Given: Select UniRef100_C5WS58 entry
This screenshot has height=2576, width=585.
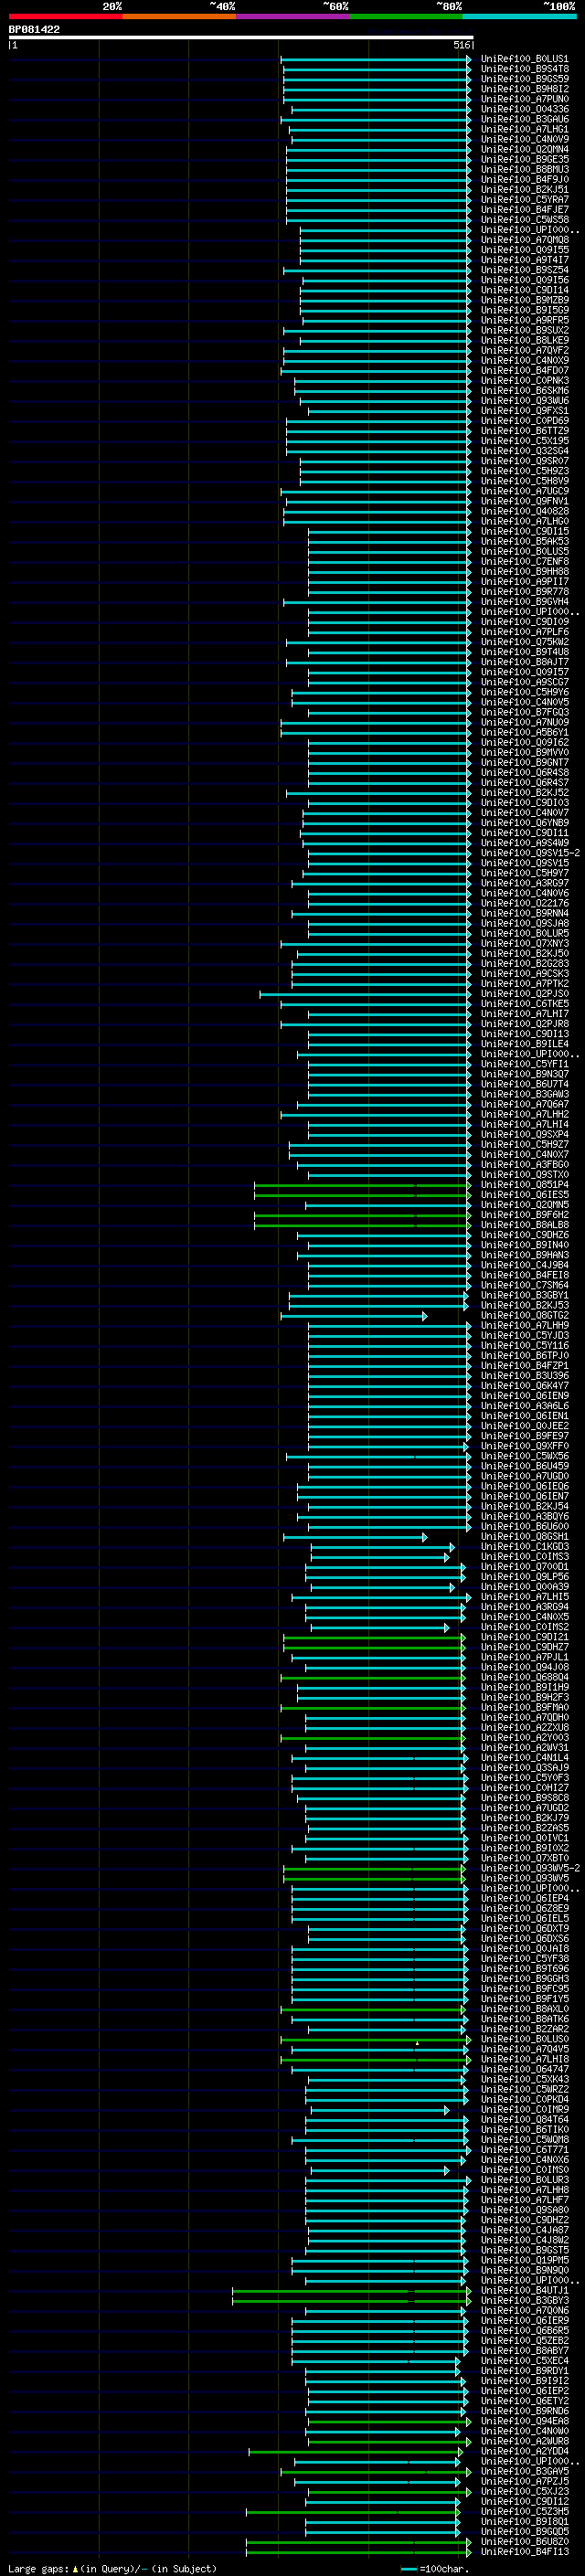Looking at the screenshot, I should (x=524, y=220).
